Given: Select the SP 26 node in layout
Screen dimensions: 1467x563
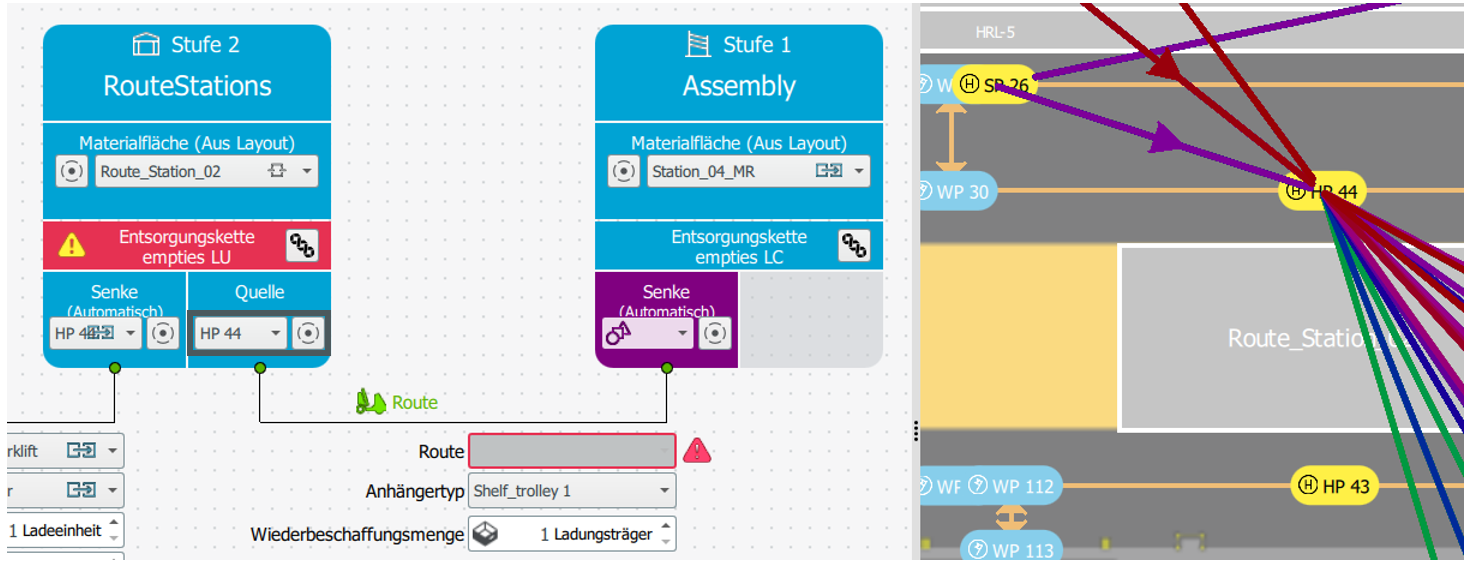Looking at the screenshot, I should [x=994, y=85].
